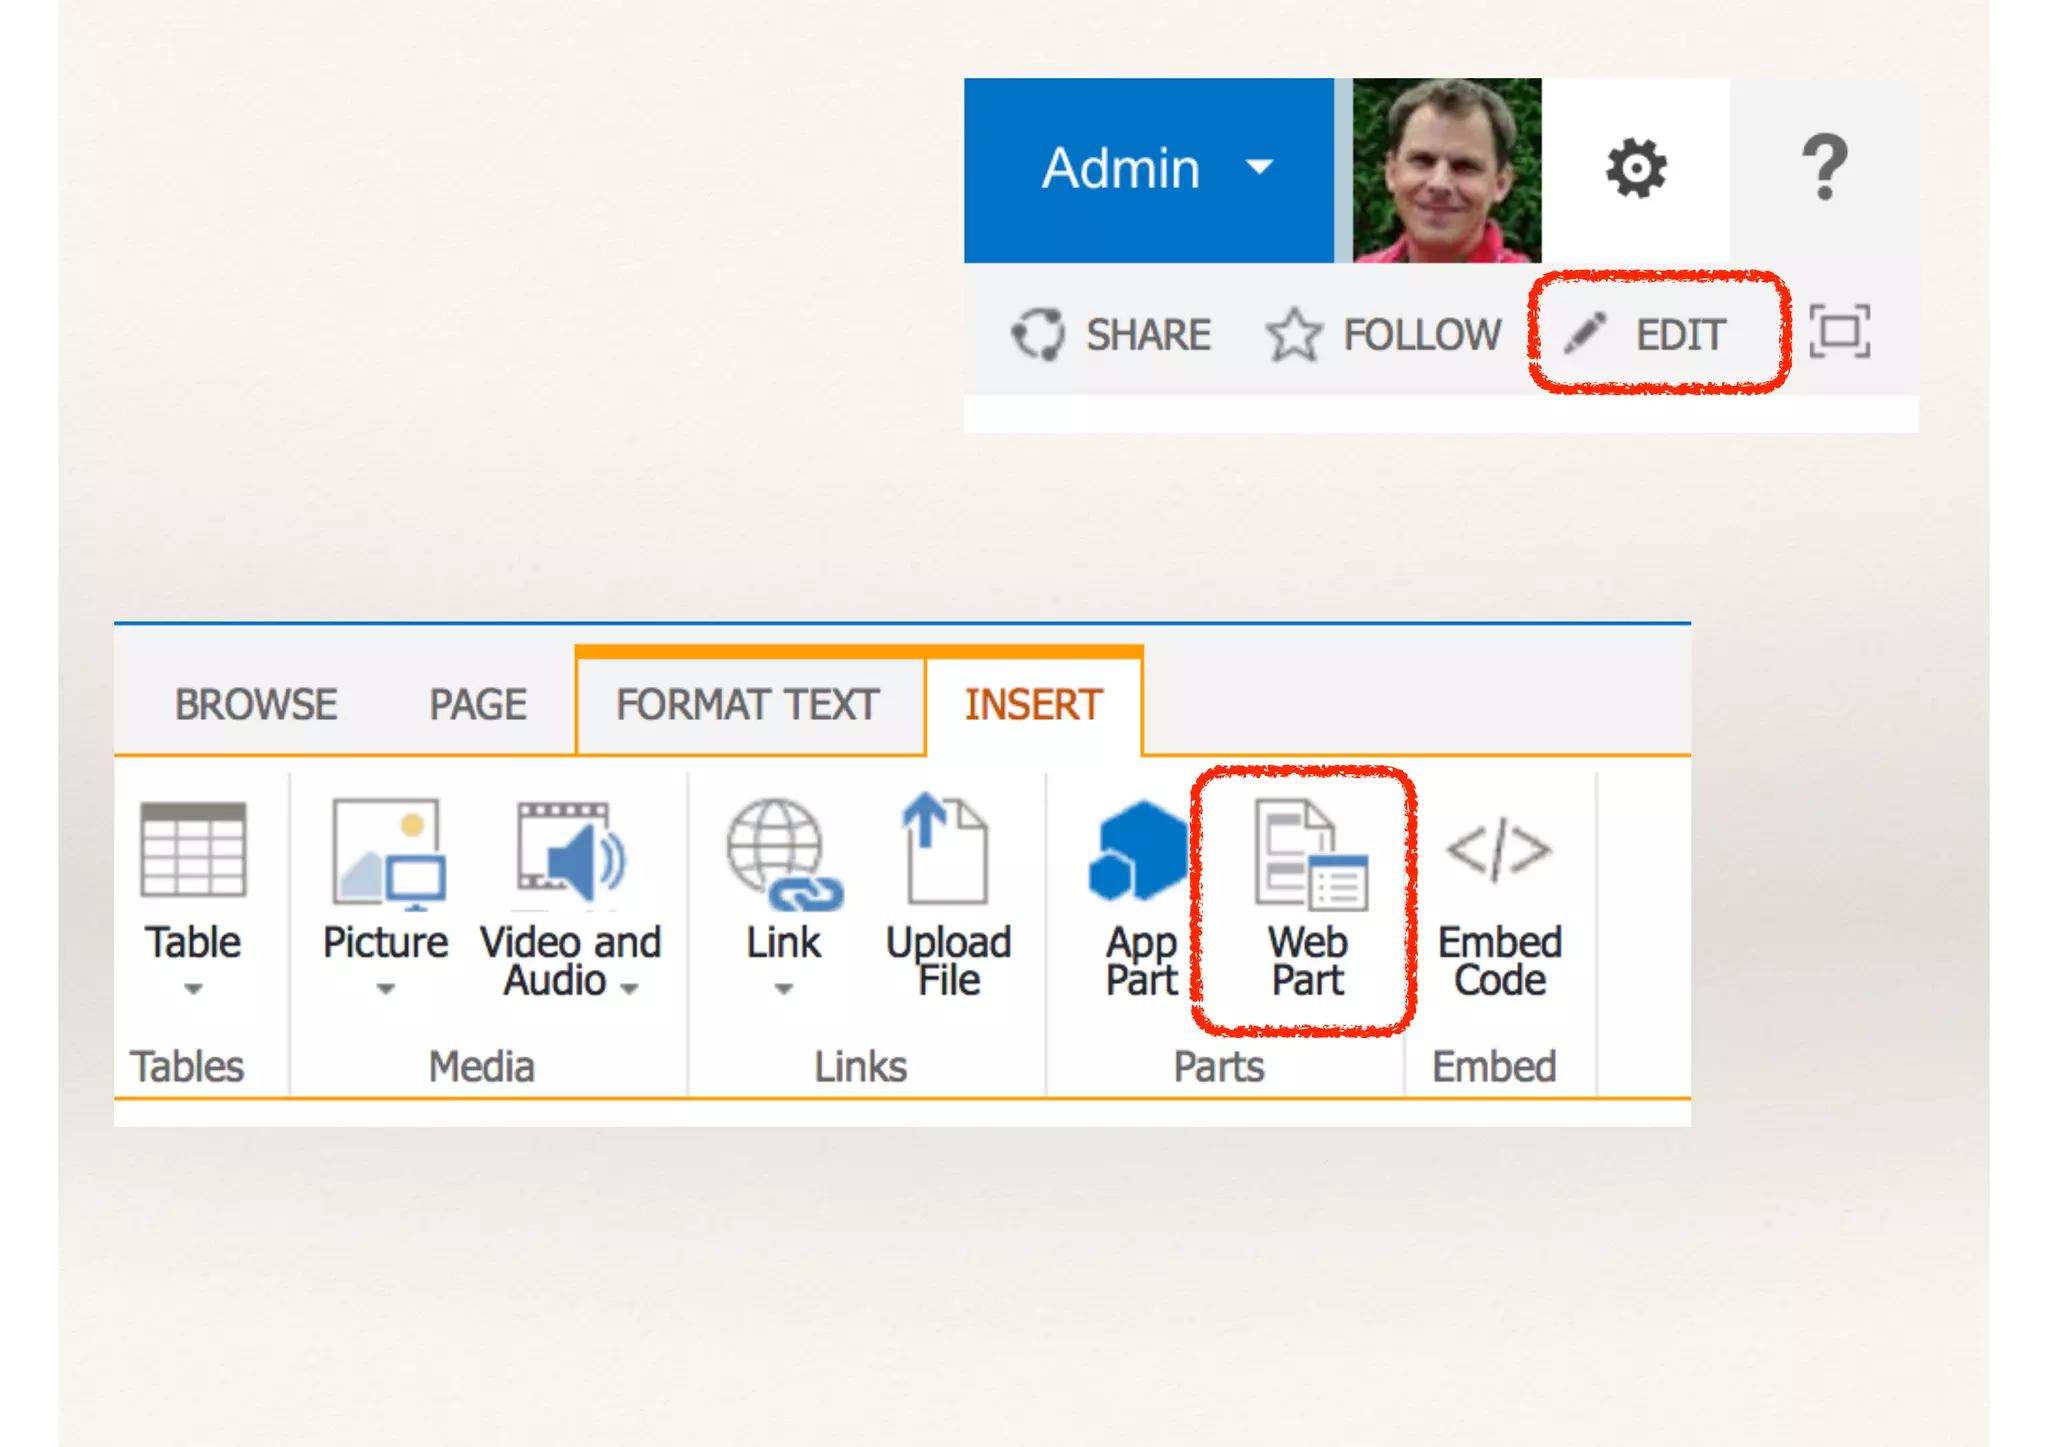Open the Table dropdown arrow
Viewport: 2048px width, 1447px height.
pyautogui.click(x=193, y=989)
